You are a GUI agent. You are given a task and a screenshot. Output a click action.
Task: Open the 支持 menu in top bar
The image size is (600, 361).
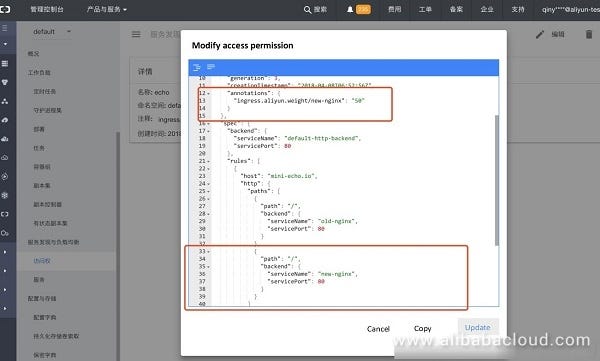518,9
